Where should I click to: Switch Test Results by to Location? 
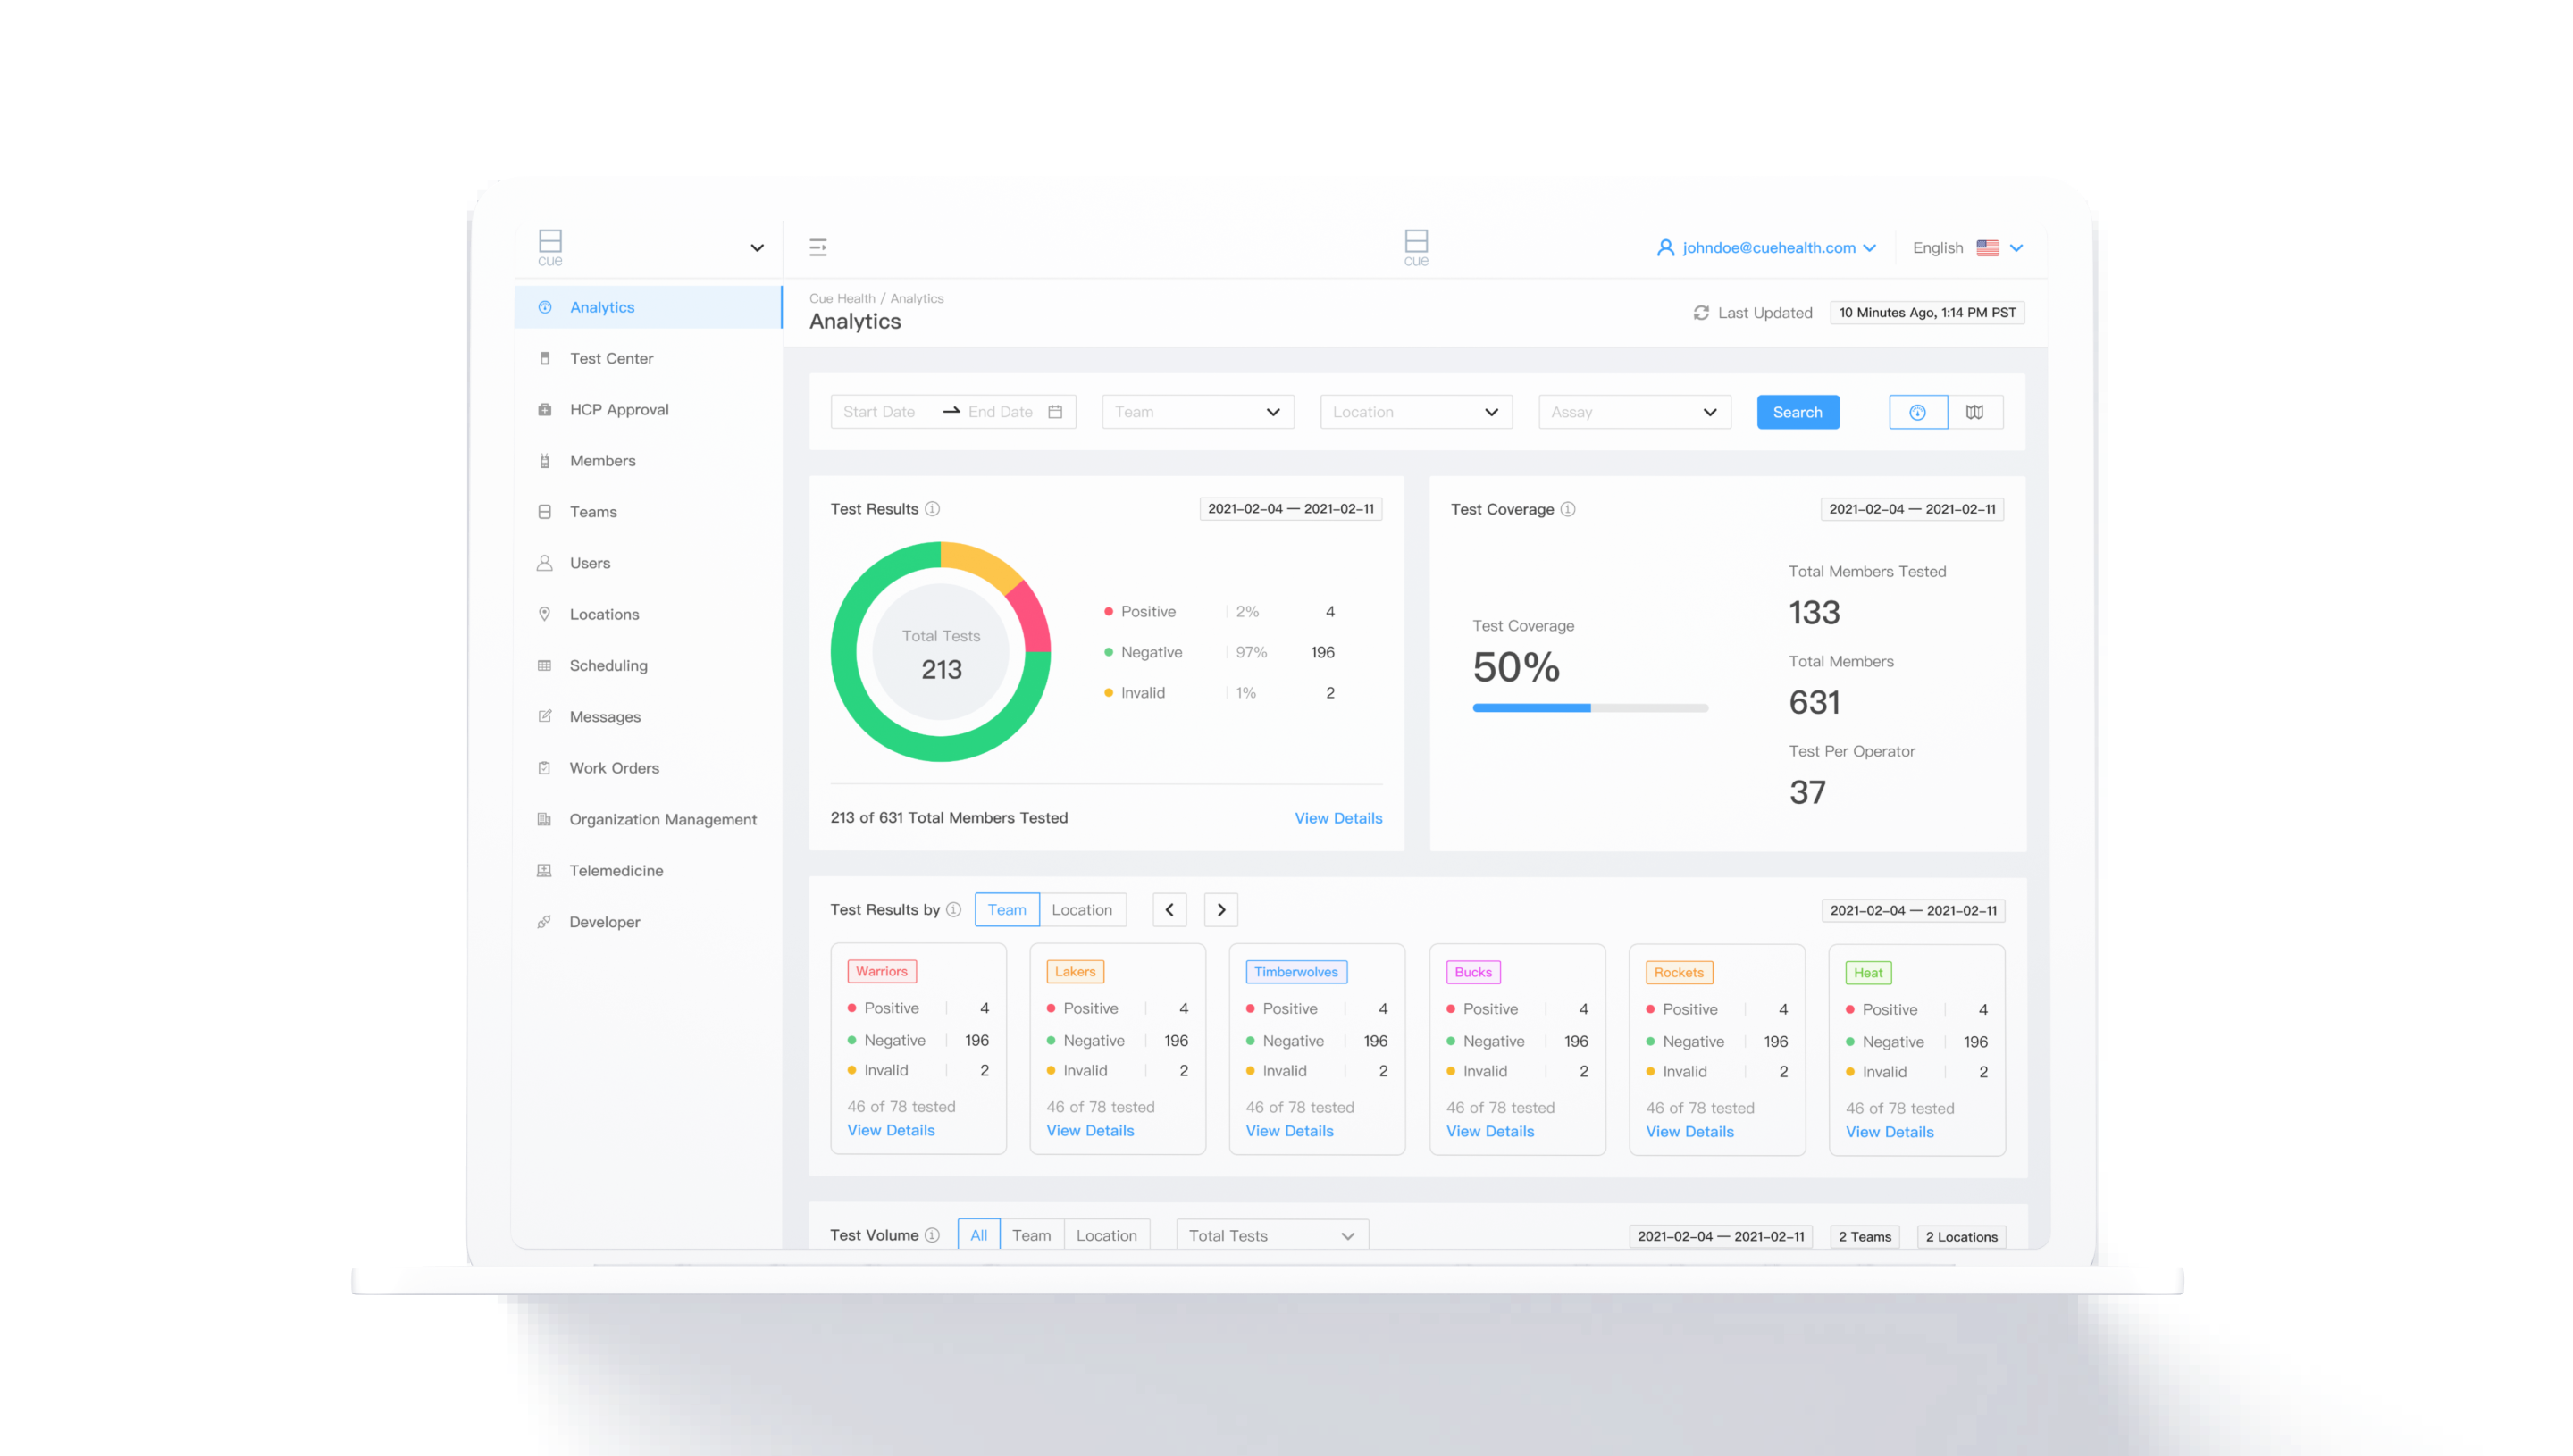[x=1081, y=910]
